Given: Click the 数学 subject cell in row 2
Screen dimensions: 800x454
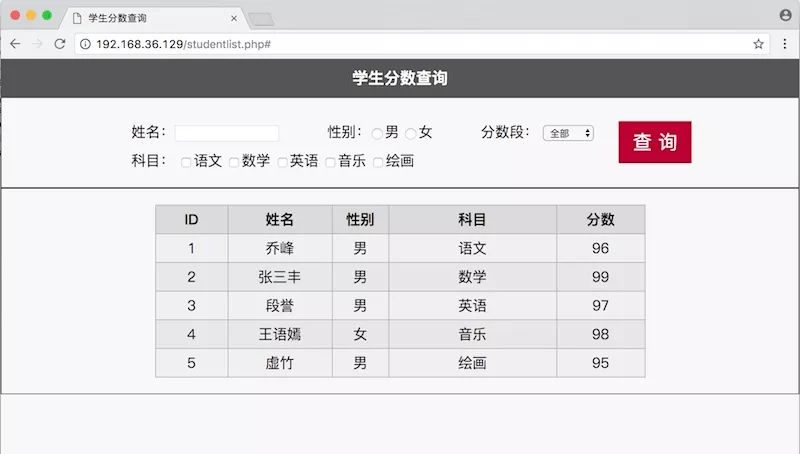Looking at the screenshot, I should [x=472, y=277].
